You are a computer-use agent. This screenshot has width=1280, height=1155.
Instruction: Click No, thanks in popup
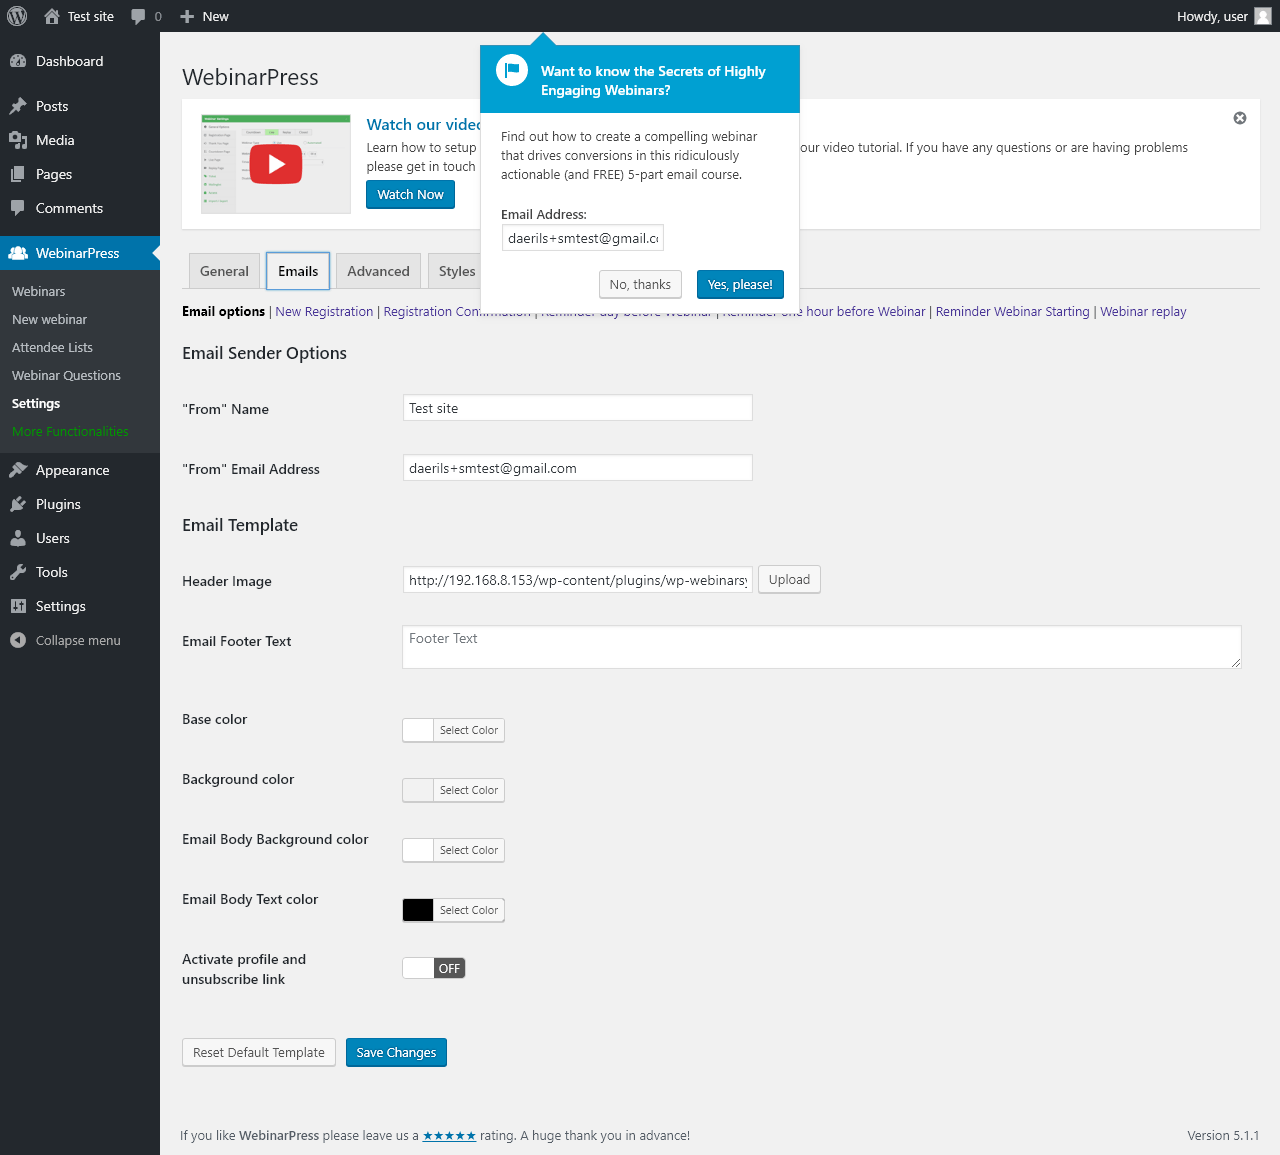640,284
